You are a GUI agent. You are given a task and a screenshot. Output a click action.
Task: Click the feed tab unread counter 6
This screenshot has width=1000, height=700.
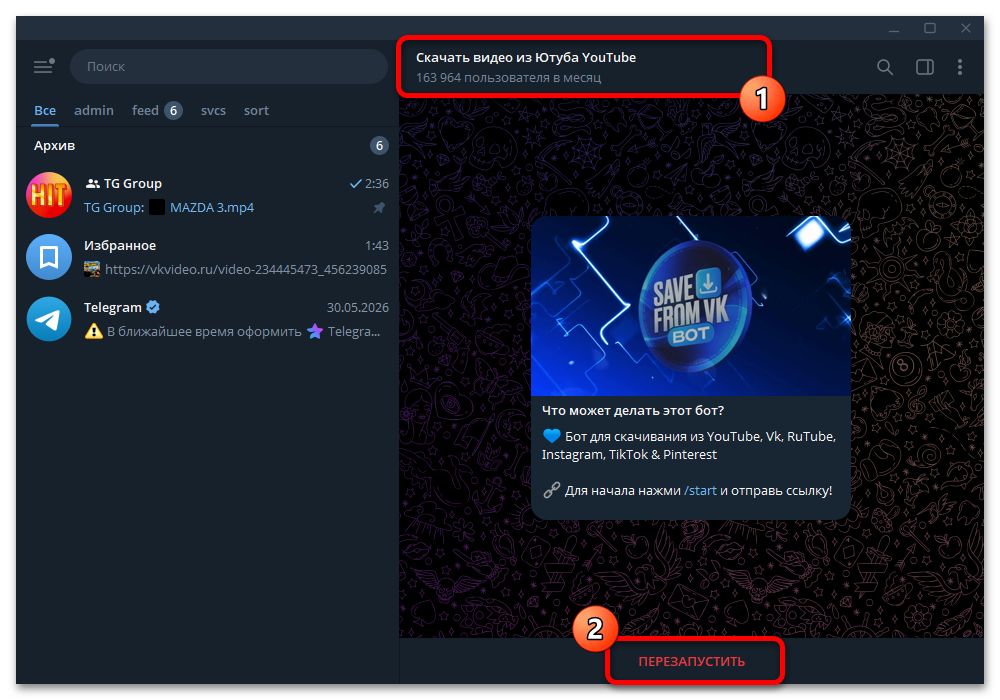(173, 110)
